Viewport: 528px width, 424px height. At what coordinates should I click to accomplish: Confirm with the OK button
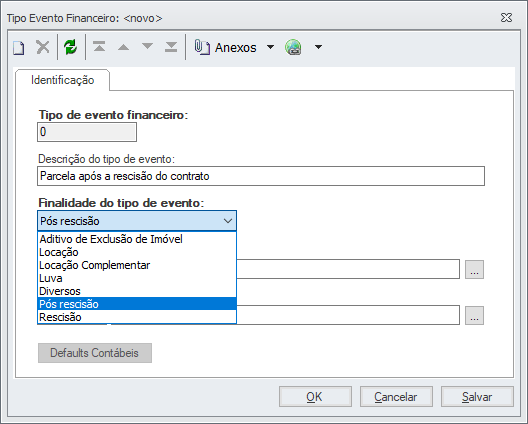pyautogui.click(x=315, y=397)
